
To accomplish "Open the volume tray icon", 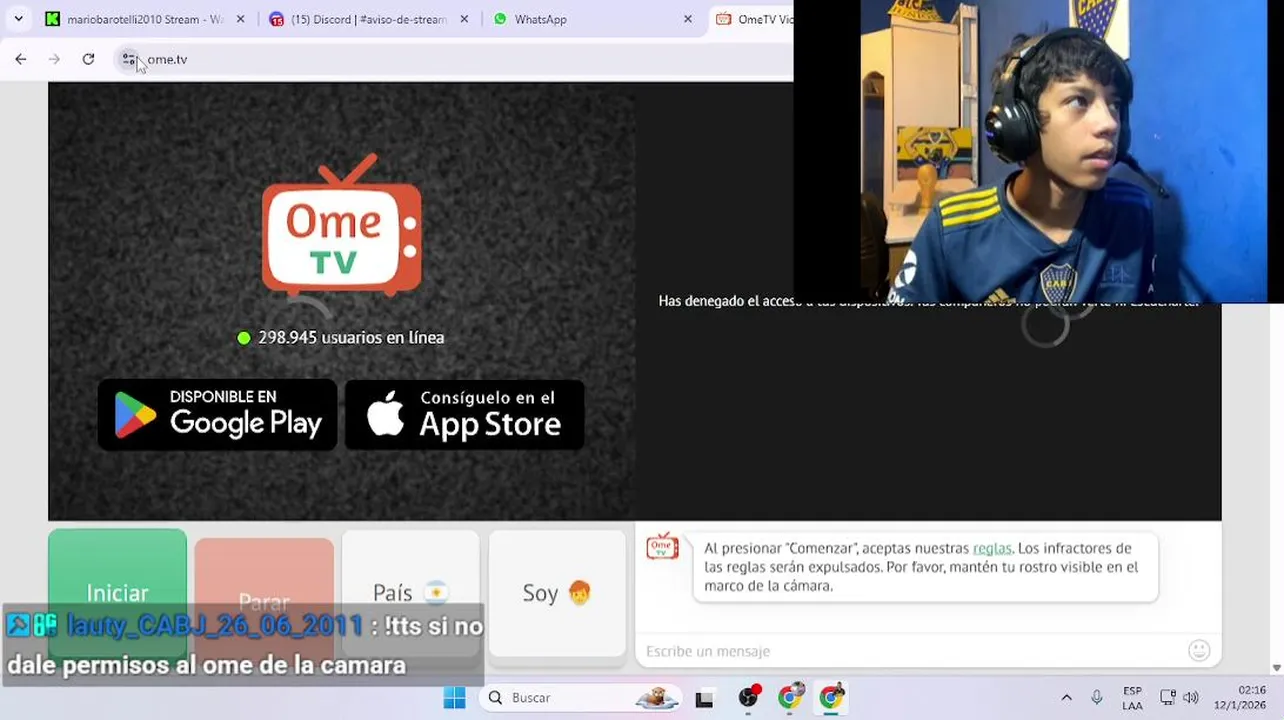I will [x=1190, y=698].
